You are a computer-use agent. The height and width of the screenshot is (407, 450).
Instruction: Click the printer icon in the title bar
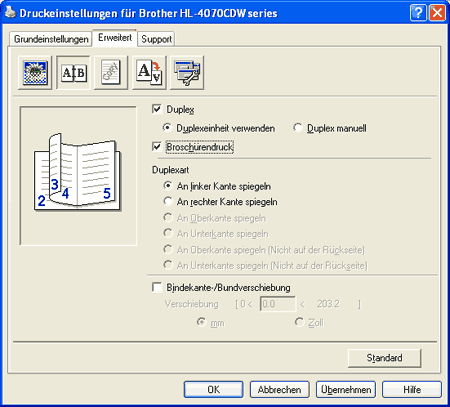tap(10, 13)
